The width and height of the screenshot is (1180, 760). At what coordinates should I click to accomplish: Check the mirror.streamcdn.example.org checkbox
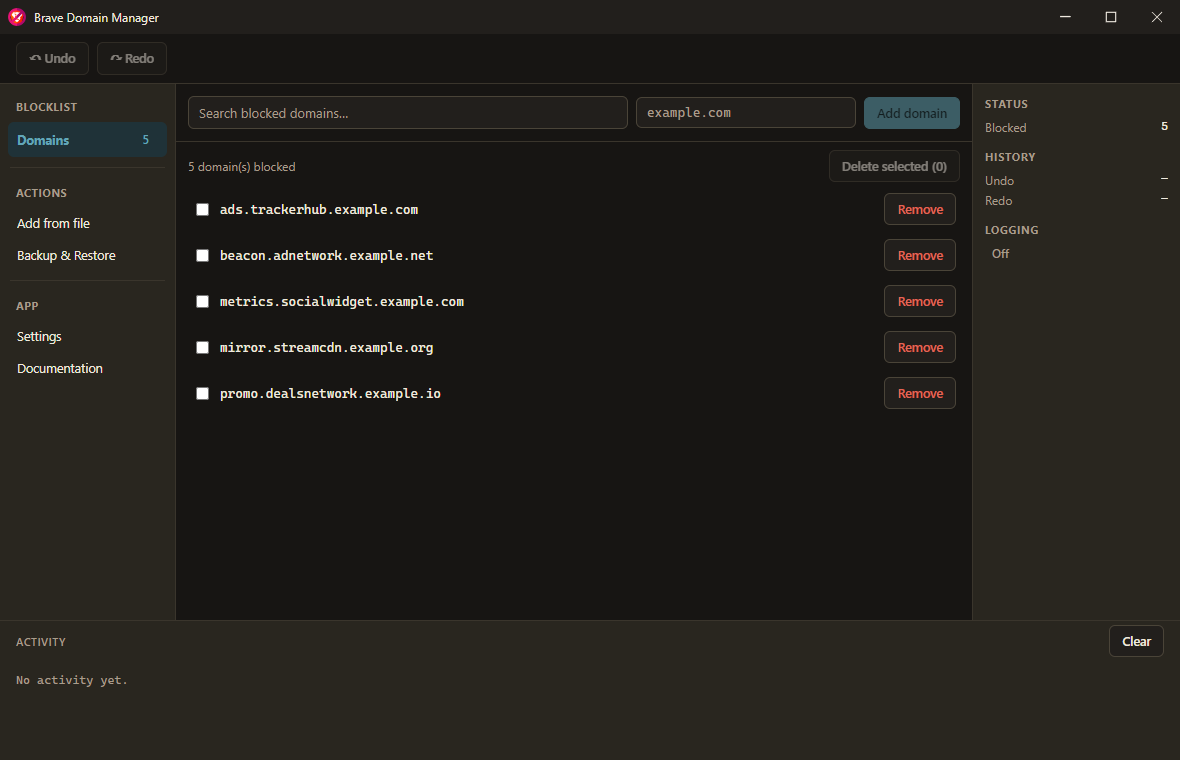point(202,348)
